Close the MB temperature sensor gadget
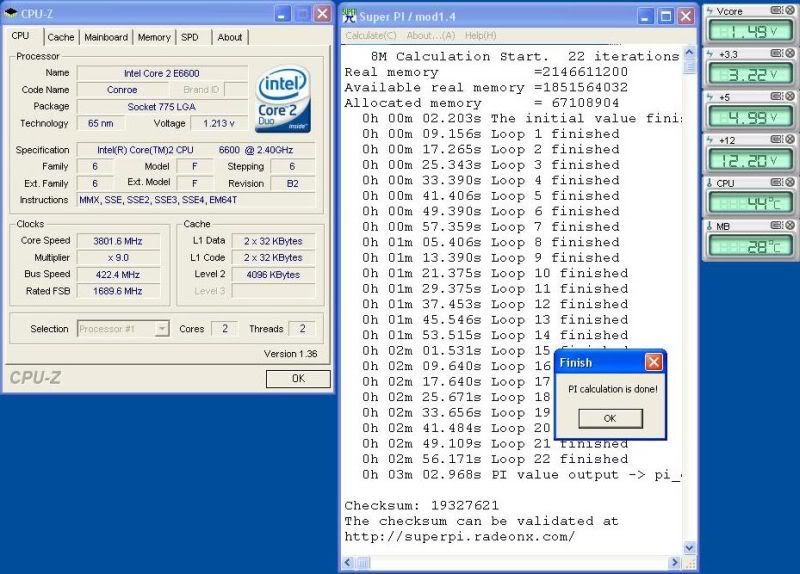 pos(789,225)
